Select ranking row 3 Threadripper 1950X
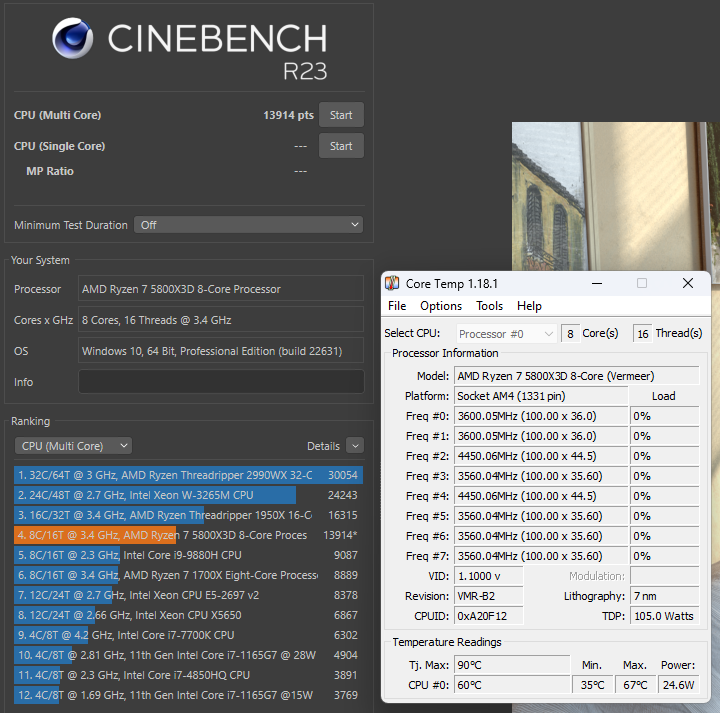Viewport: 720px width, 713px height. (x=188, y=515)
